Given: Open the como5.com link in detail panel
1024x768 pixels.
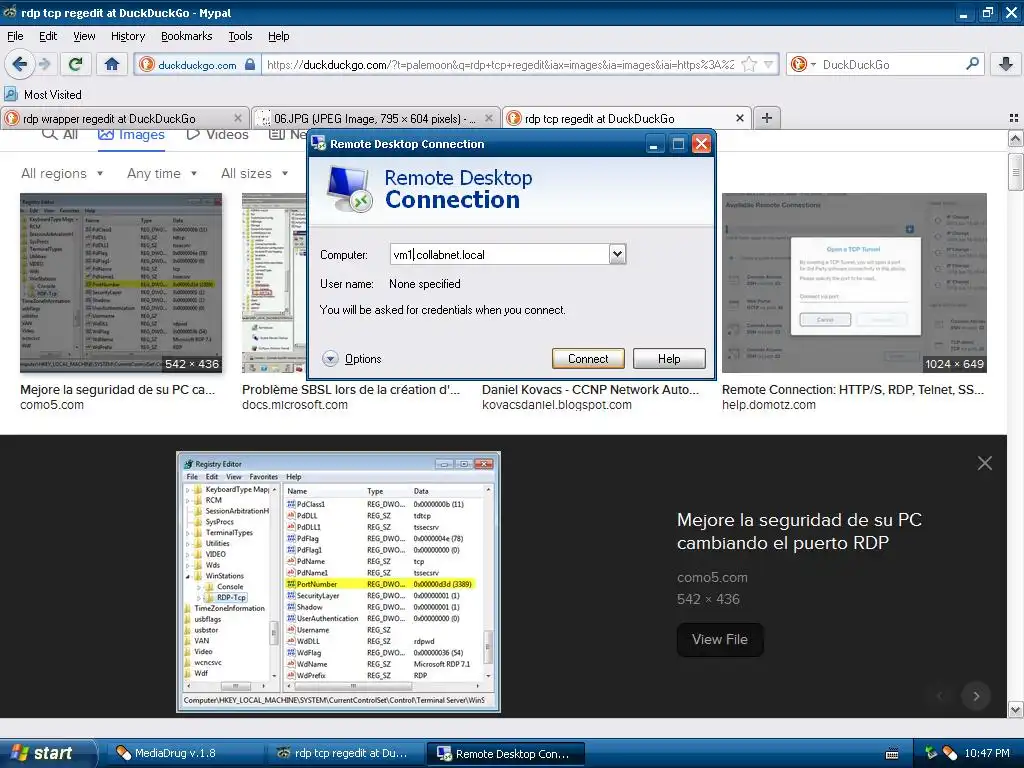Looking at the screenshot, I should click(712, 577).
